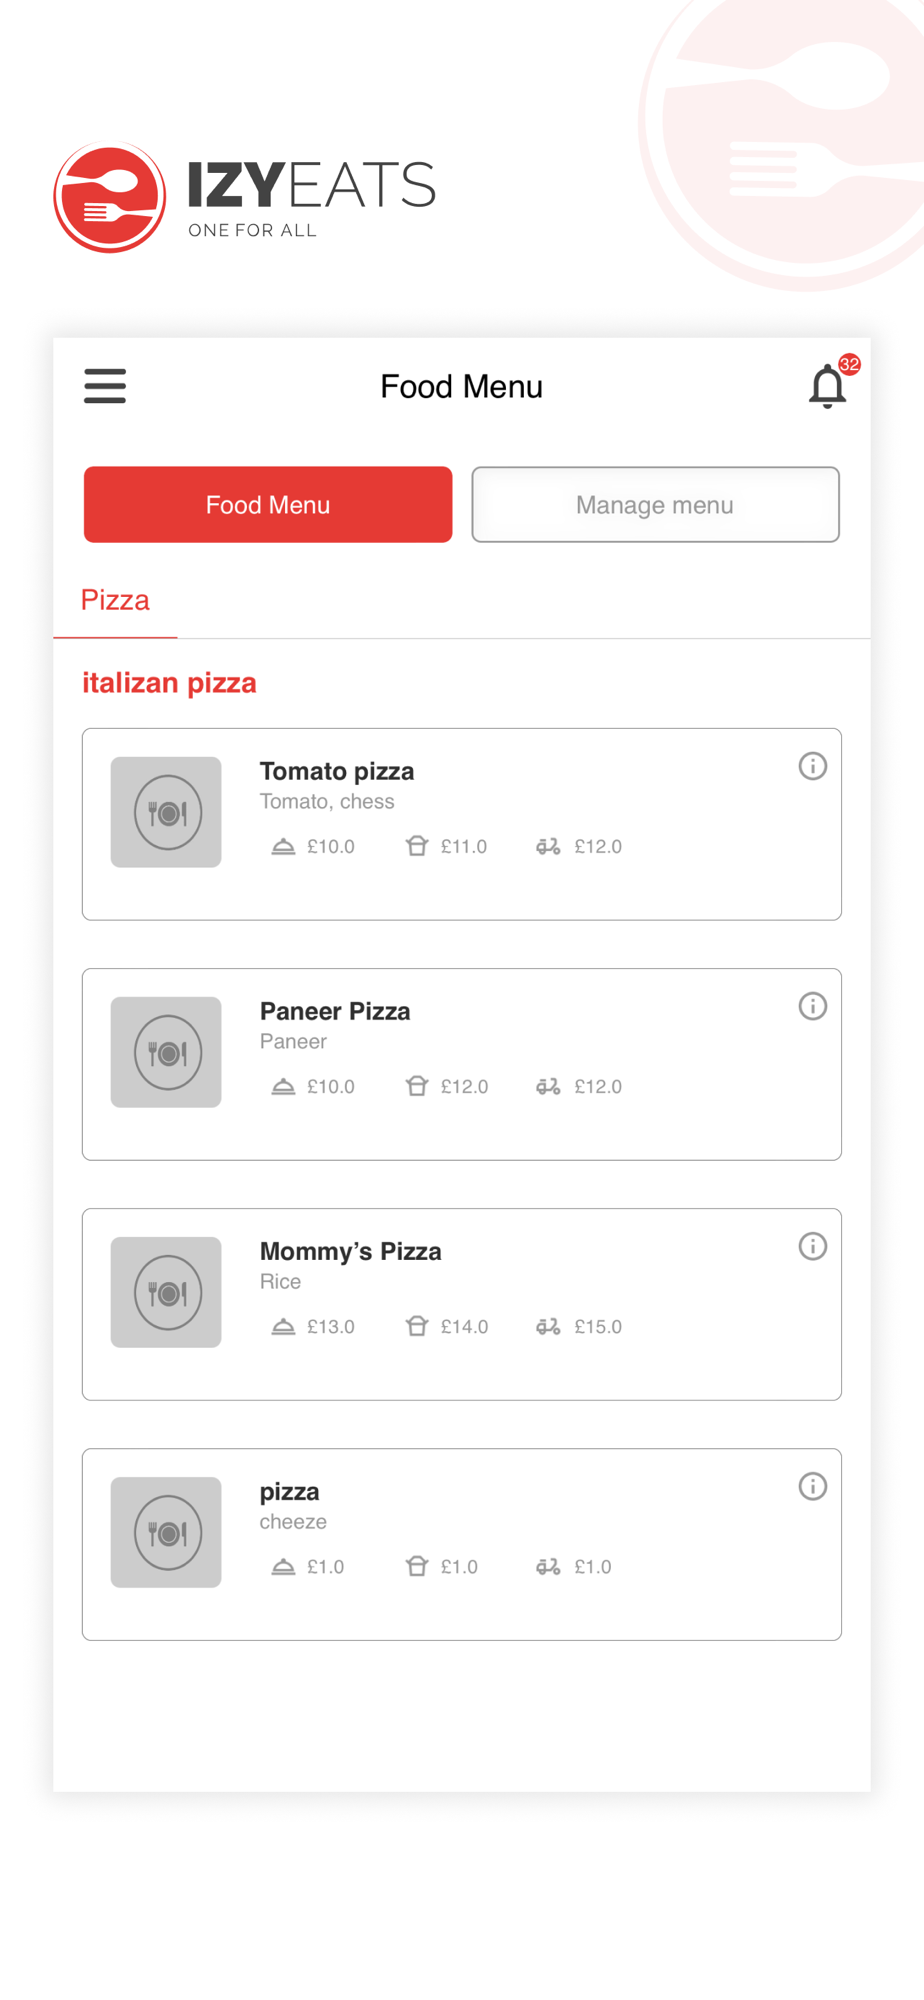924x2000 pixels.
Task: Select the Food Menu button
Action: click(x=268, y=505)
